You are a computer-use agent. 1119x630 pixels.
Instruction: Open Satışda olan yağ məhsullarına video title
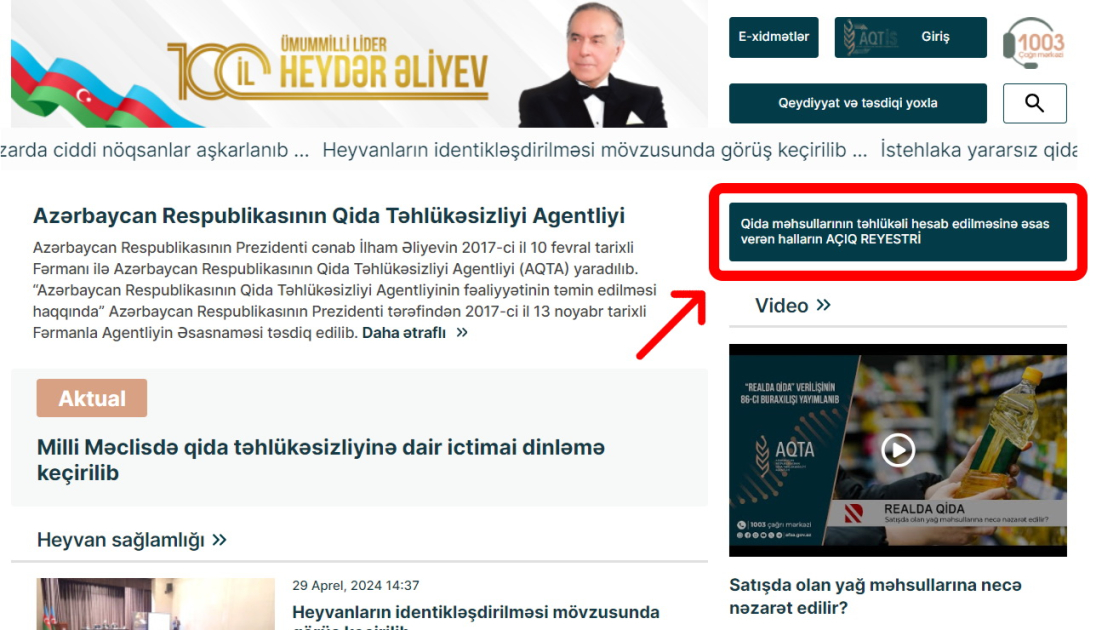[876, 596]
